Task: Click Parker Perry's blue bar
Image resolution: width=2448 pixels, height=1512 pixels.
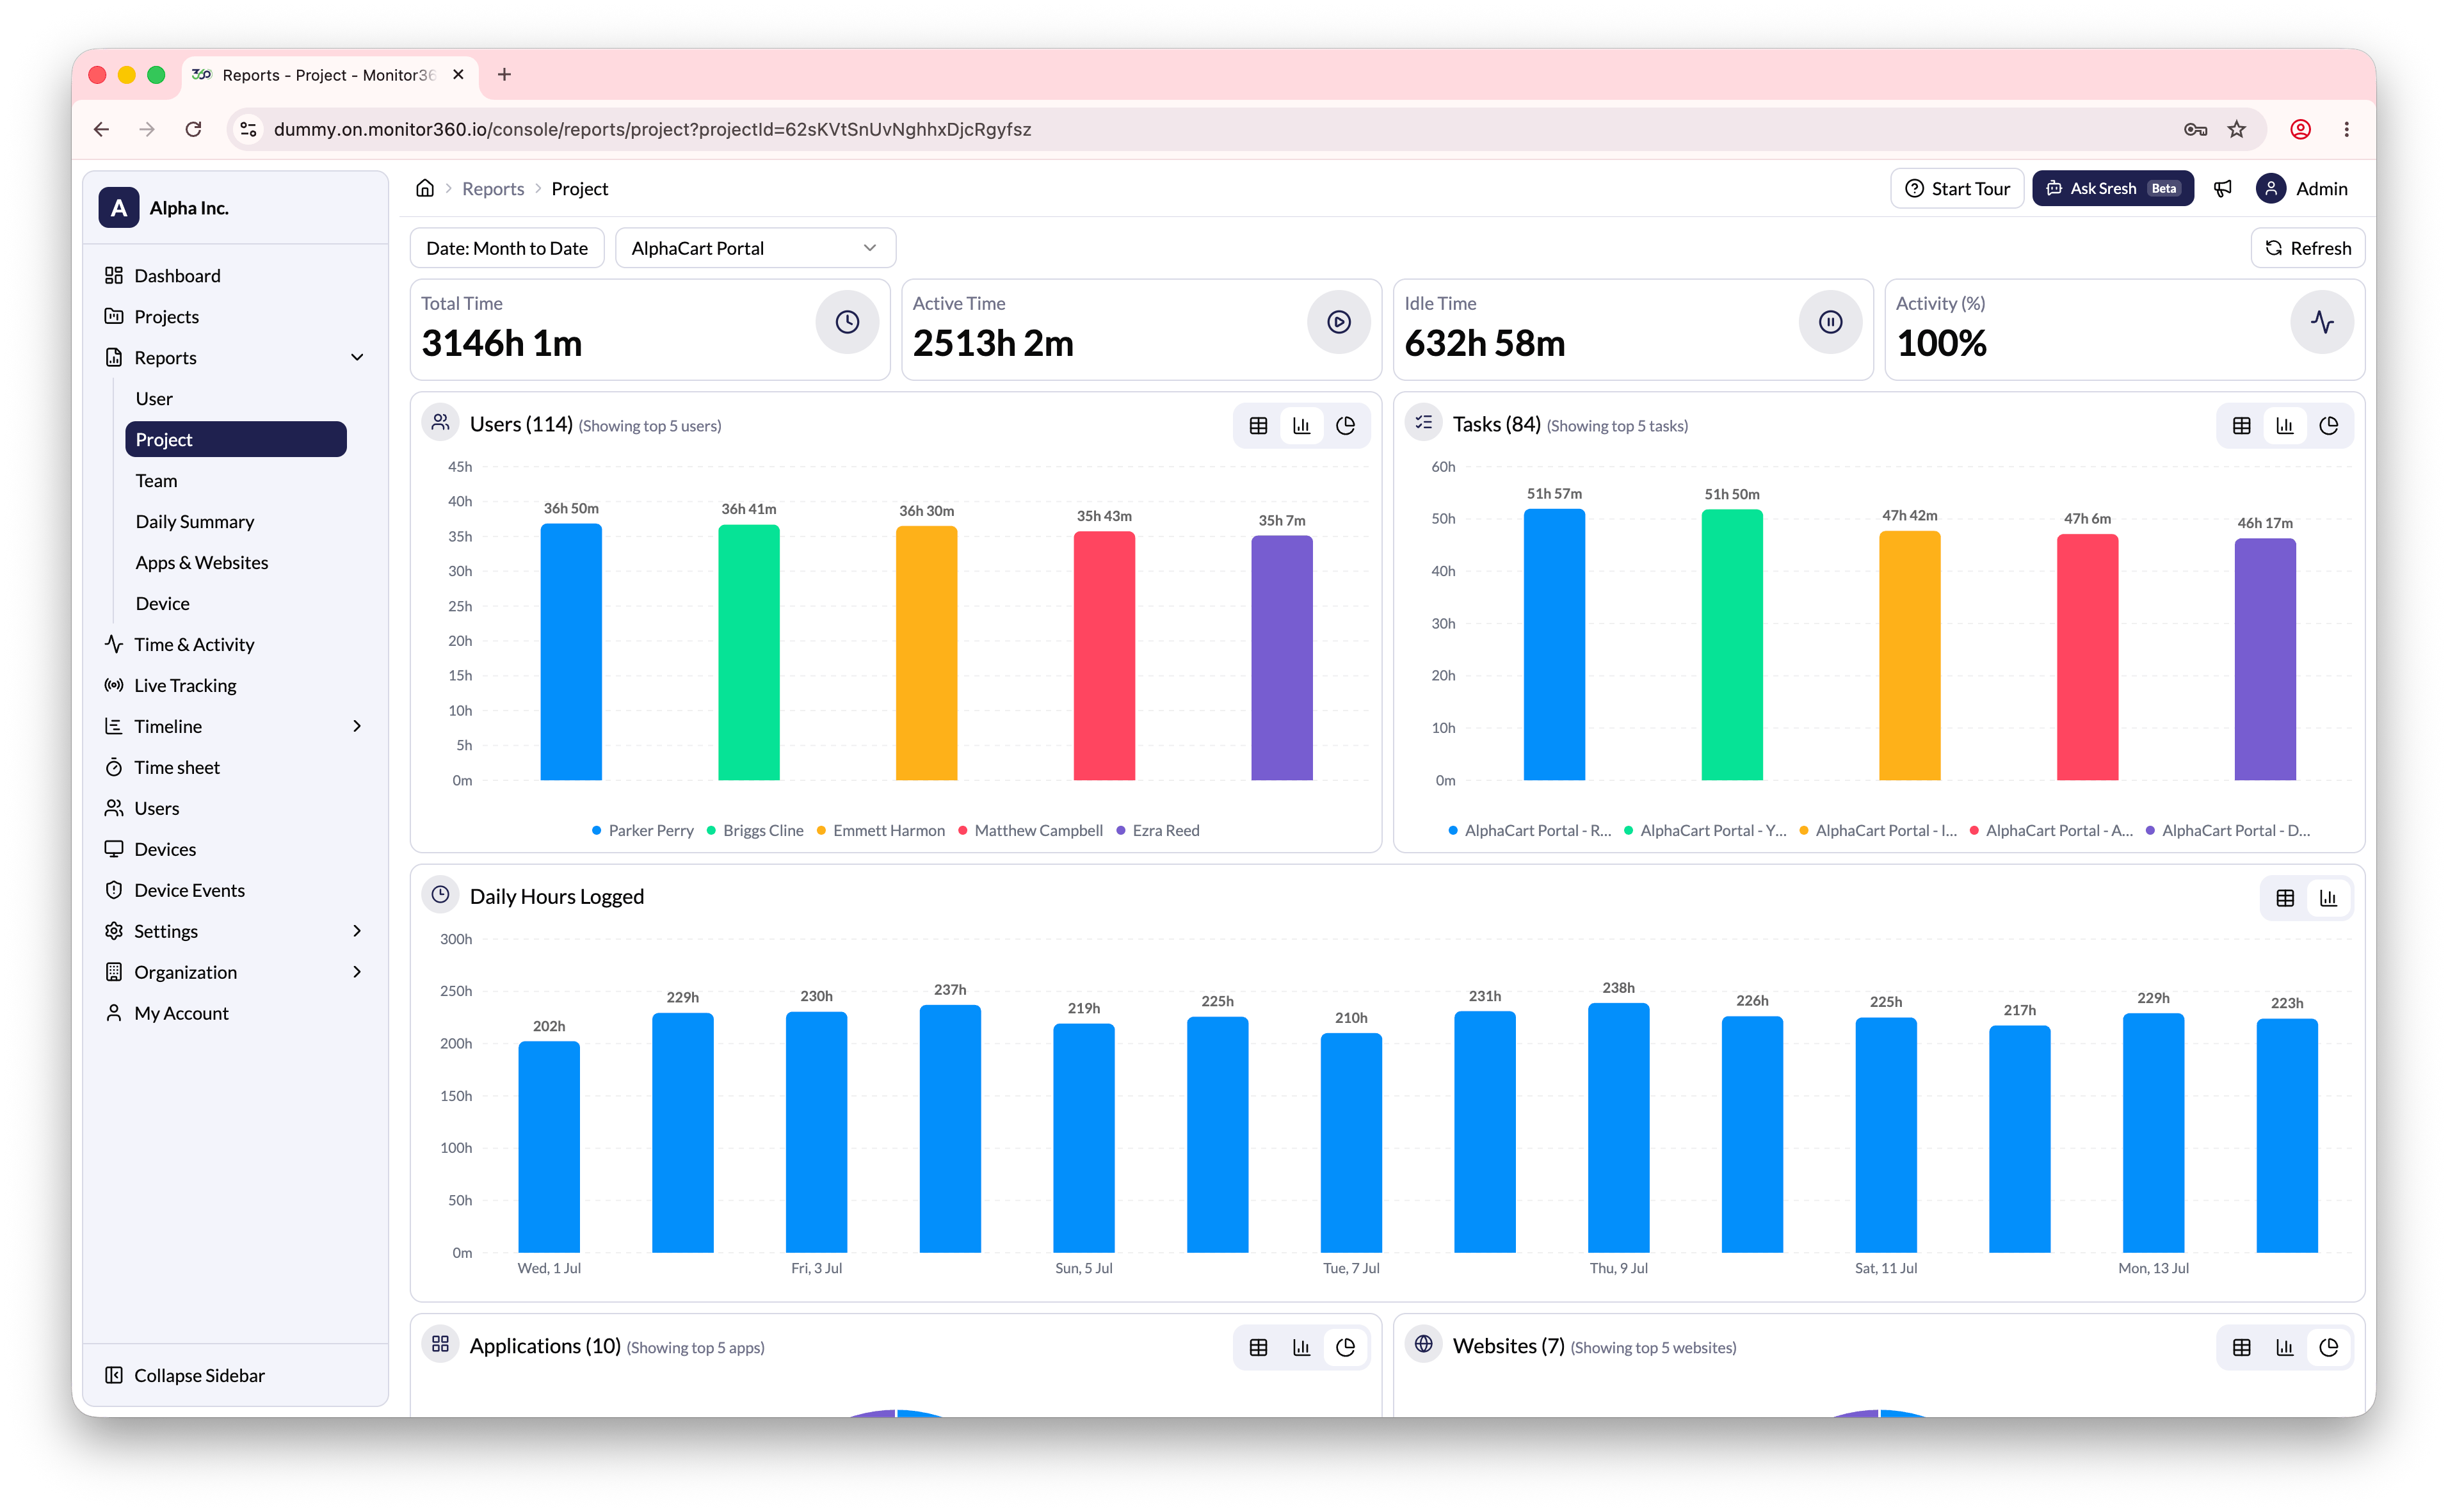Action: (x=571, y=652)
